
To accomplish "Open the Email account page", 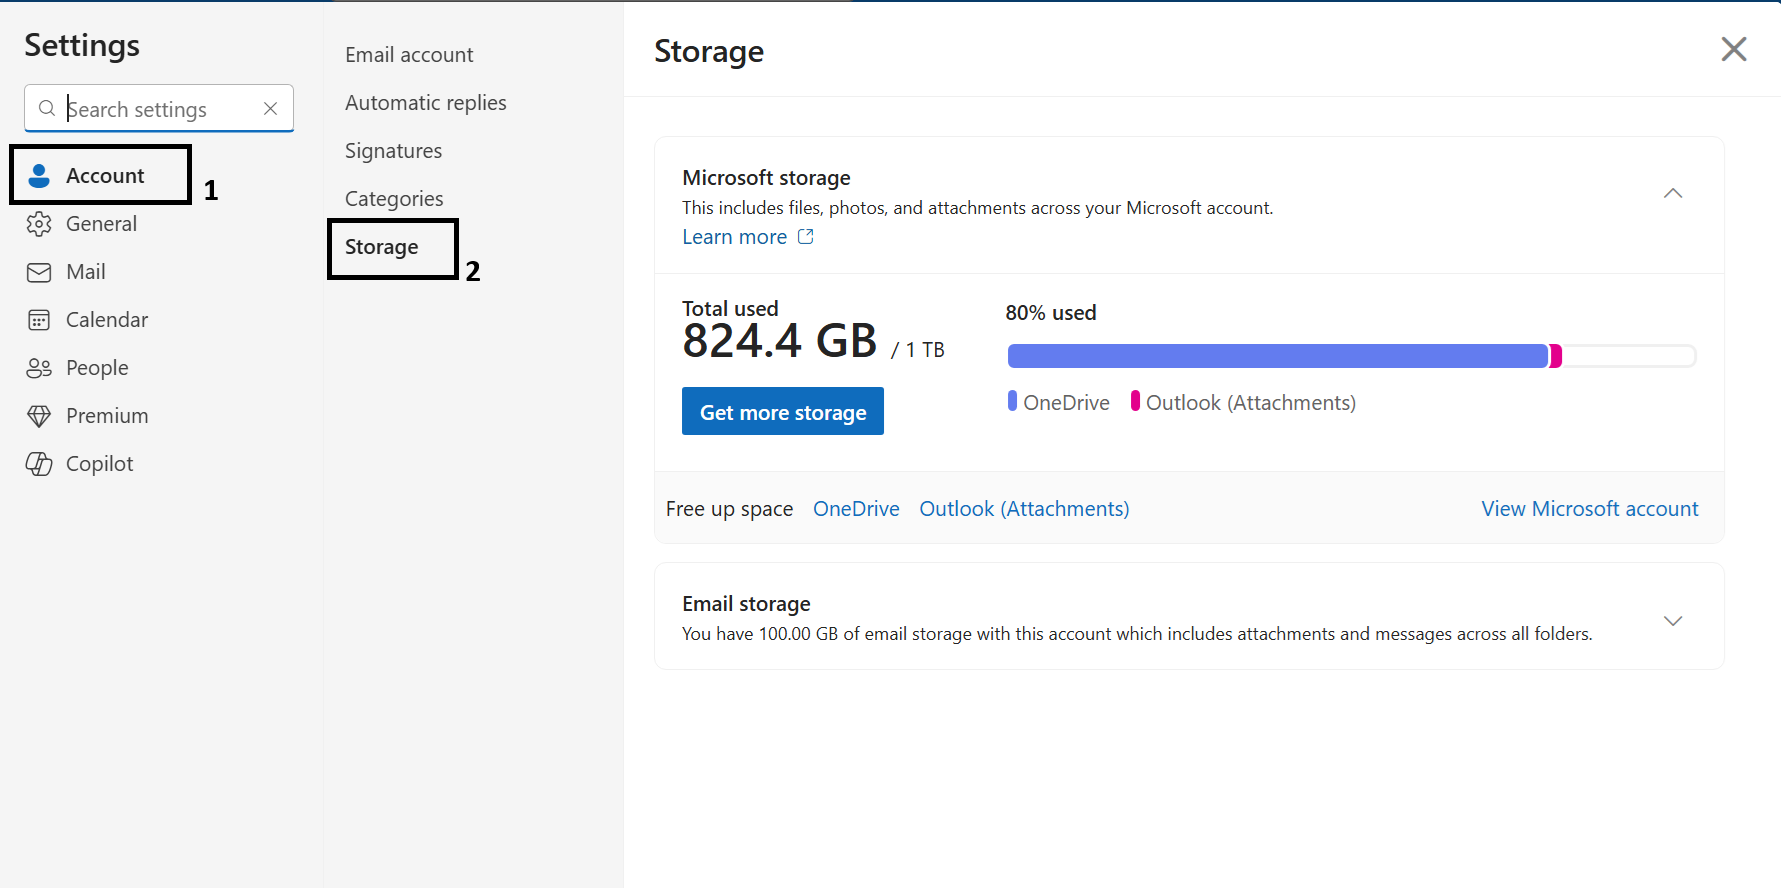I will tap(409, 55).
